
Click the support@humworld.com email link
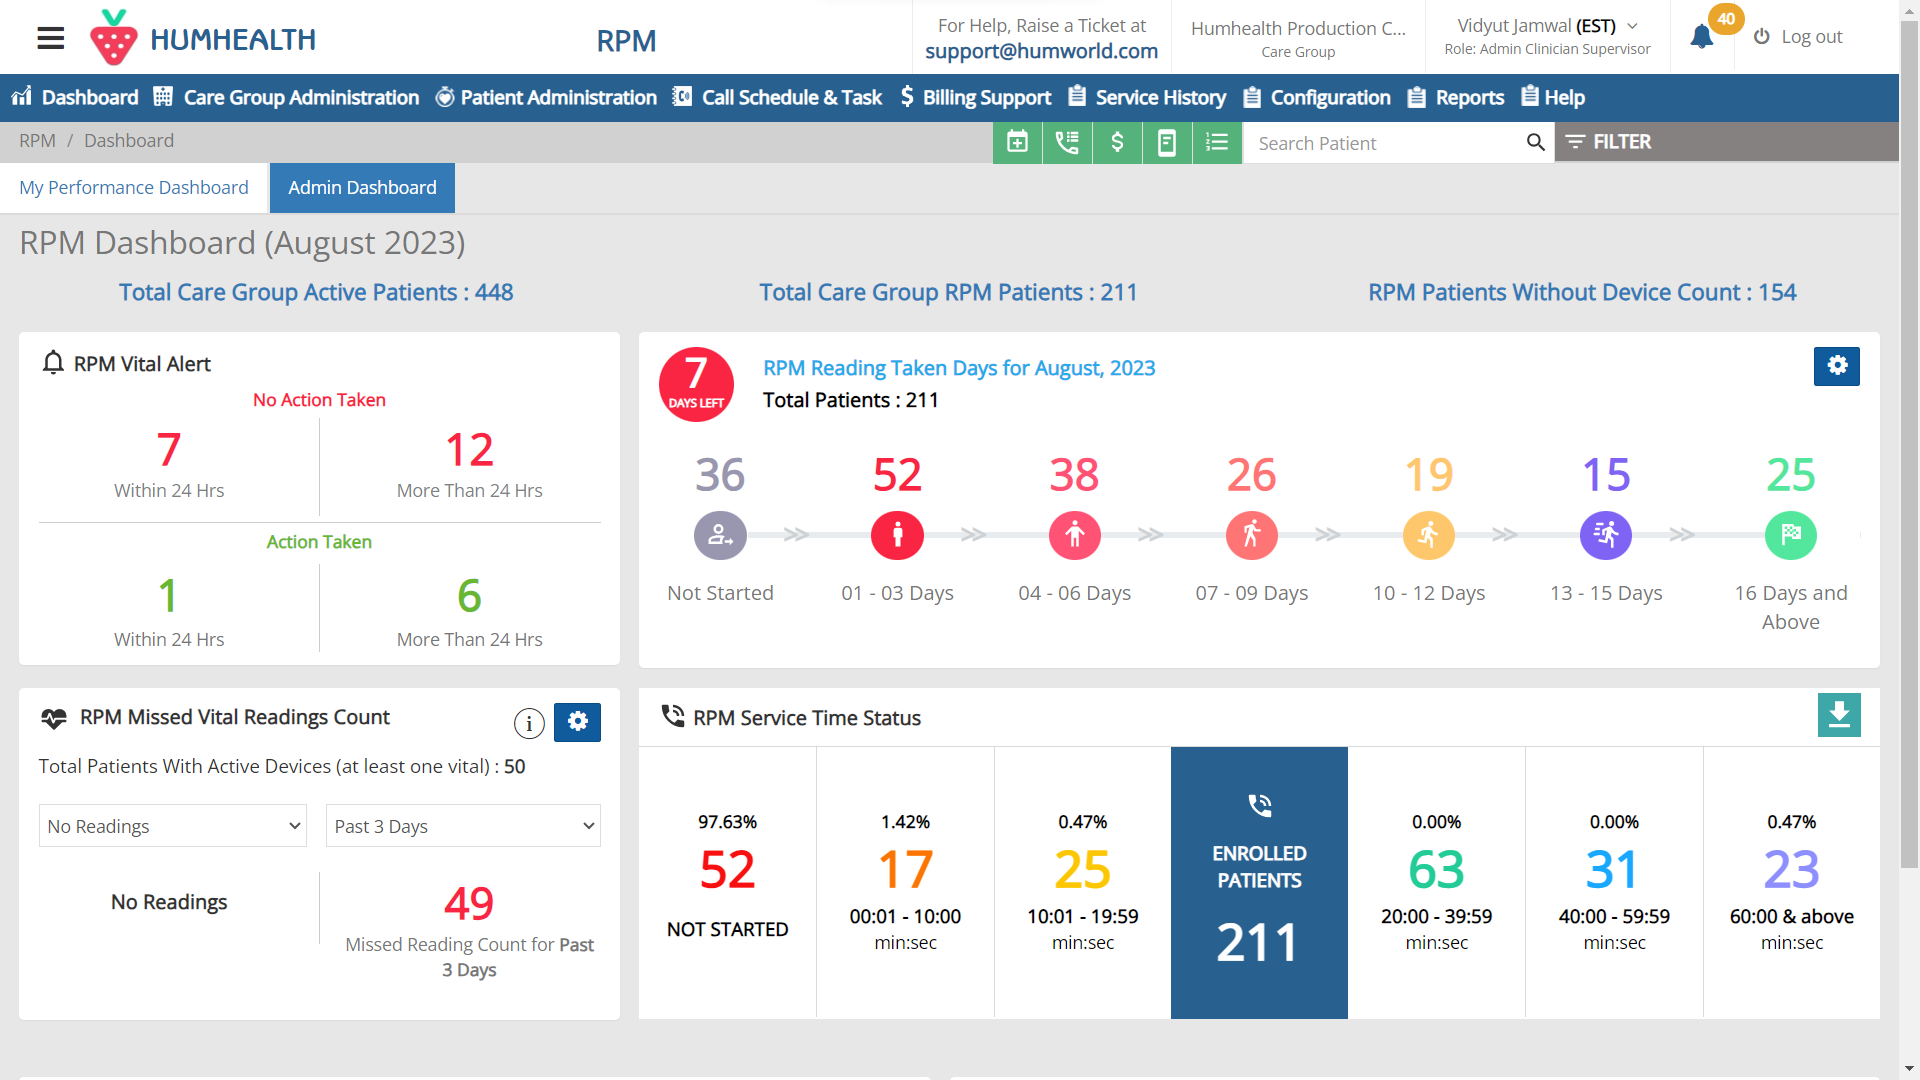point(1041,50)
